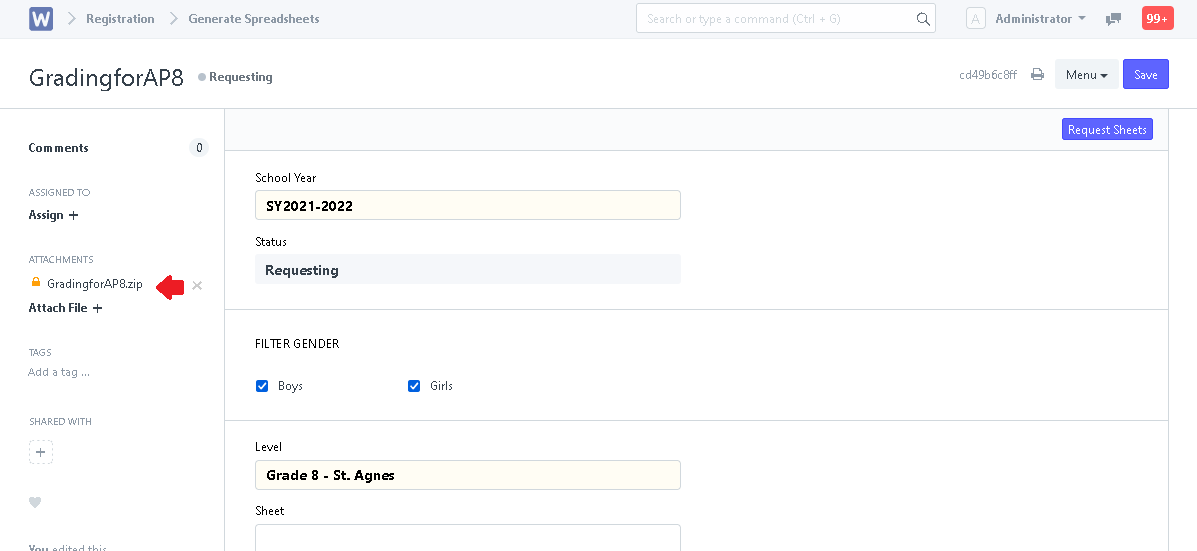This screenshot has height=551, width=1197.
Task: Click the Status field showing Requesting
Action: tap(468, 269)
